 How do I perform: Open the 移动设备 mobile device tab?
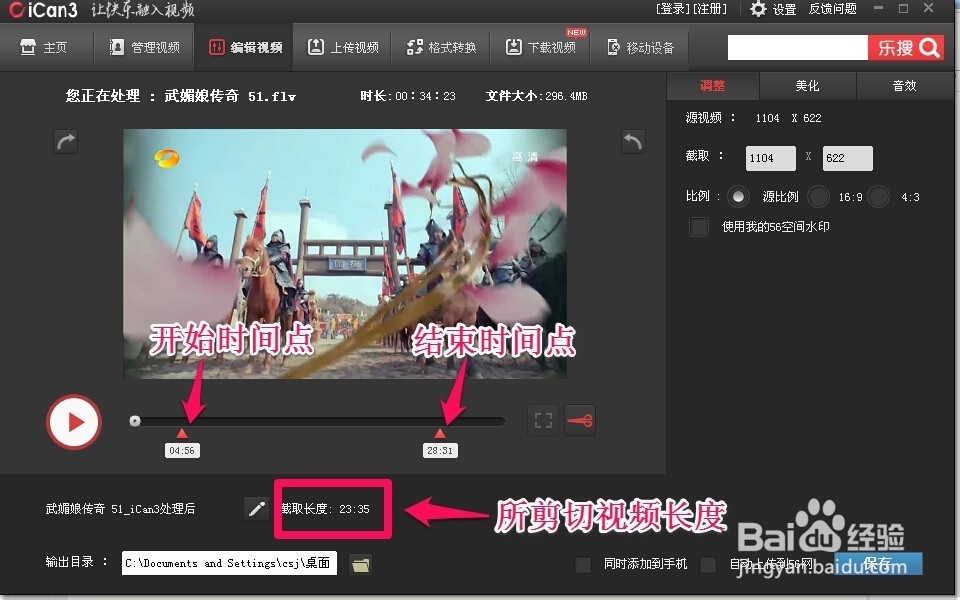coord(640,47)
